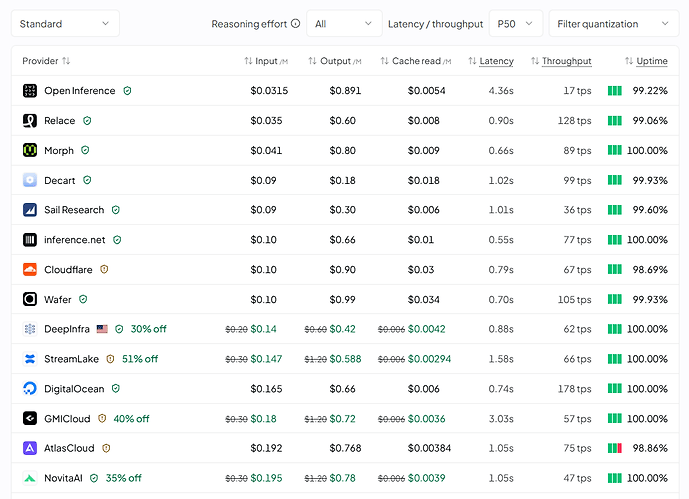The image size is (689, 499).
Task: Click the Sail Research provider logo
Action: [x=30, y=210]
